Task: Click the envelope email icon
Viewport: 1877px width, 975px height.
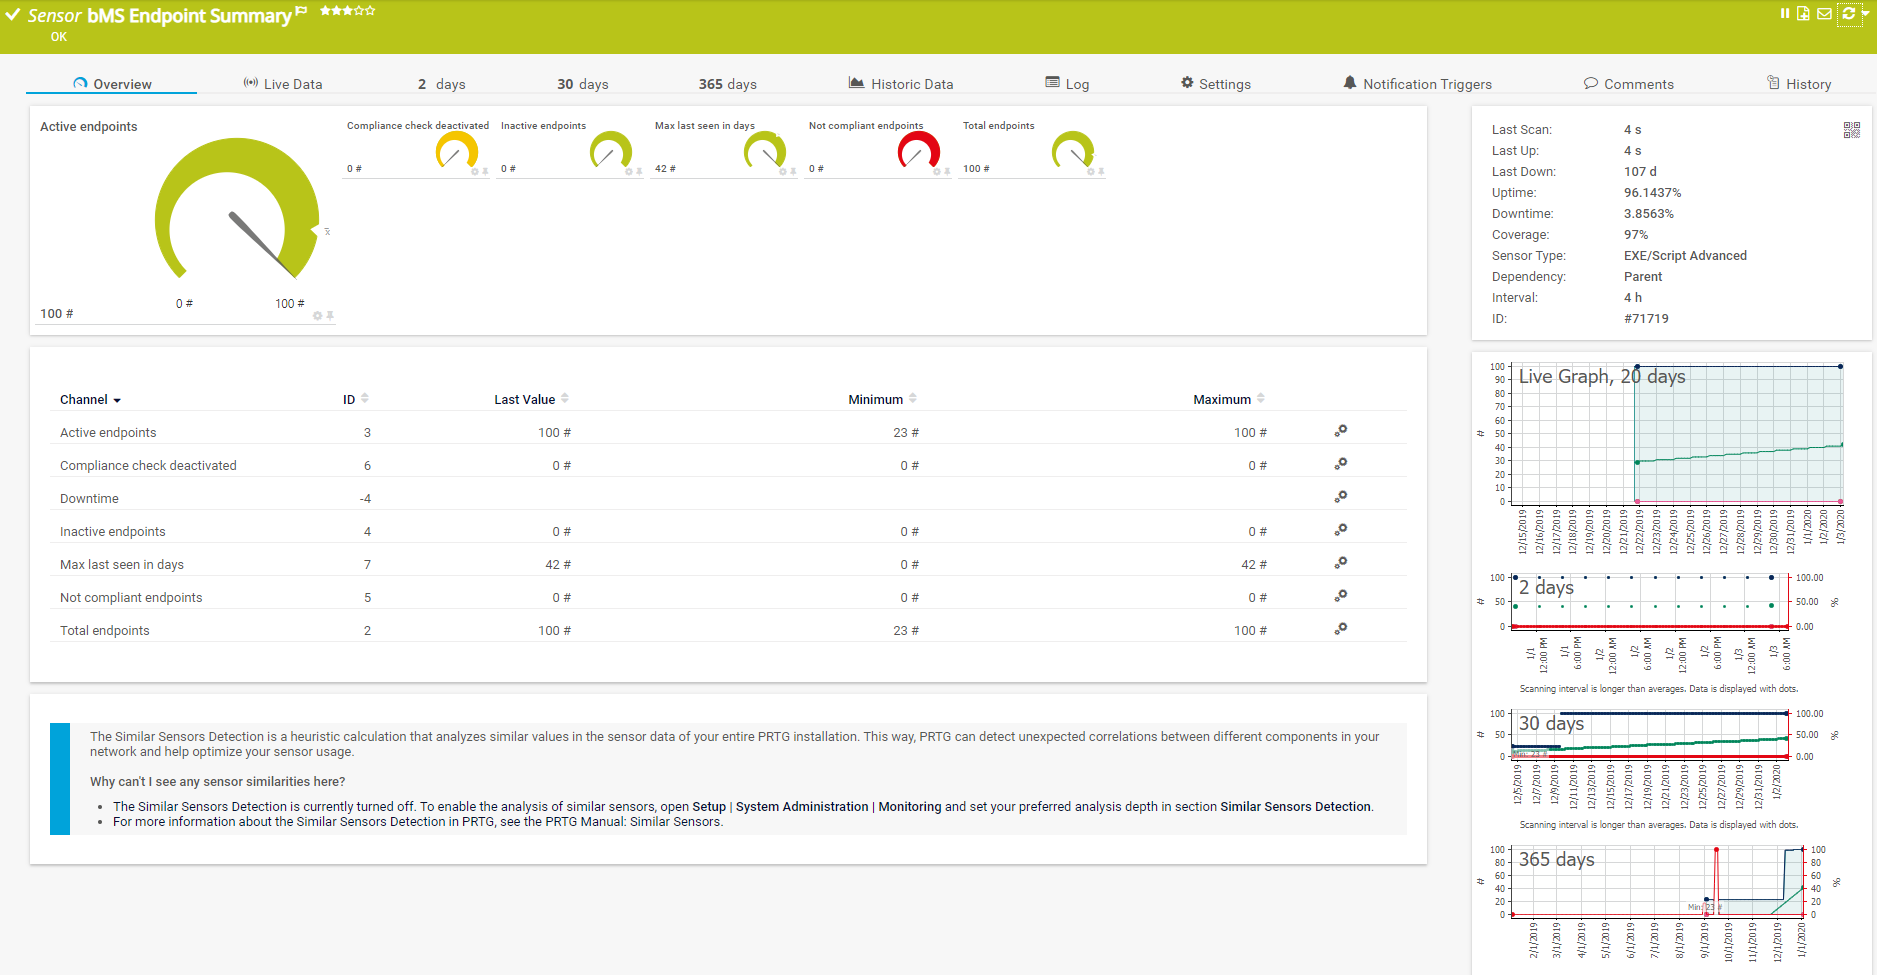Action: 1825,13
